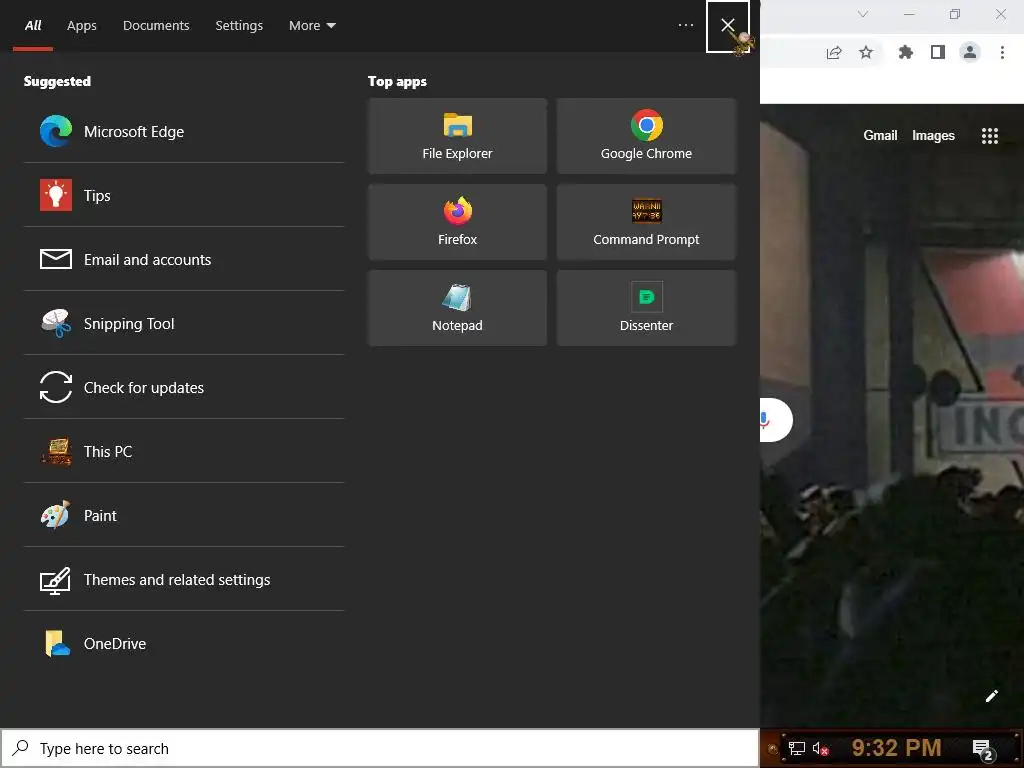Open network icon in system tray

click(x=797, y=748)
